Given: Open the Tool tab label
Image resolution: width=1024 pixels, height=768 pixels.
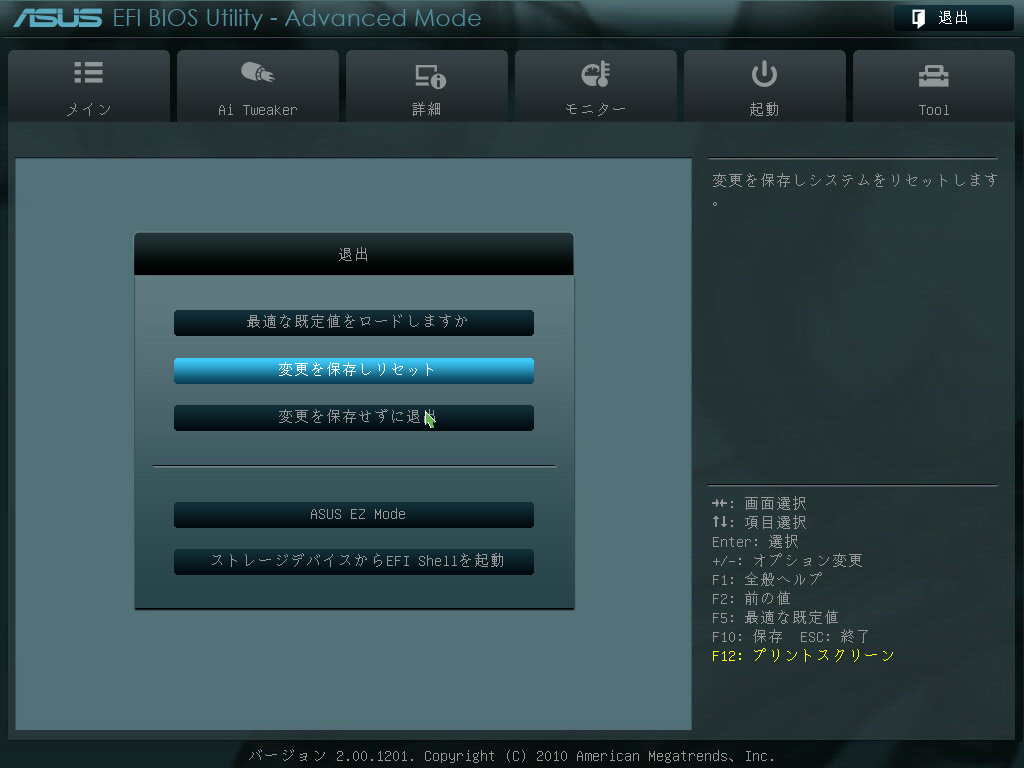Looking at the screenshot, I should (x=934, y=110).
